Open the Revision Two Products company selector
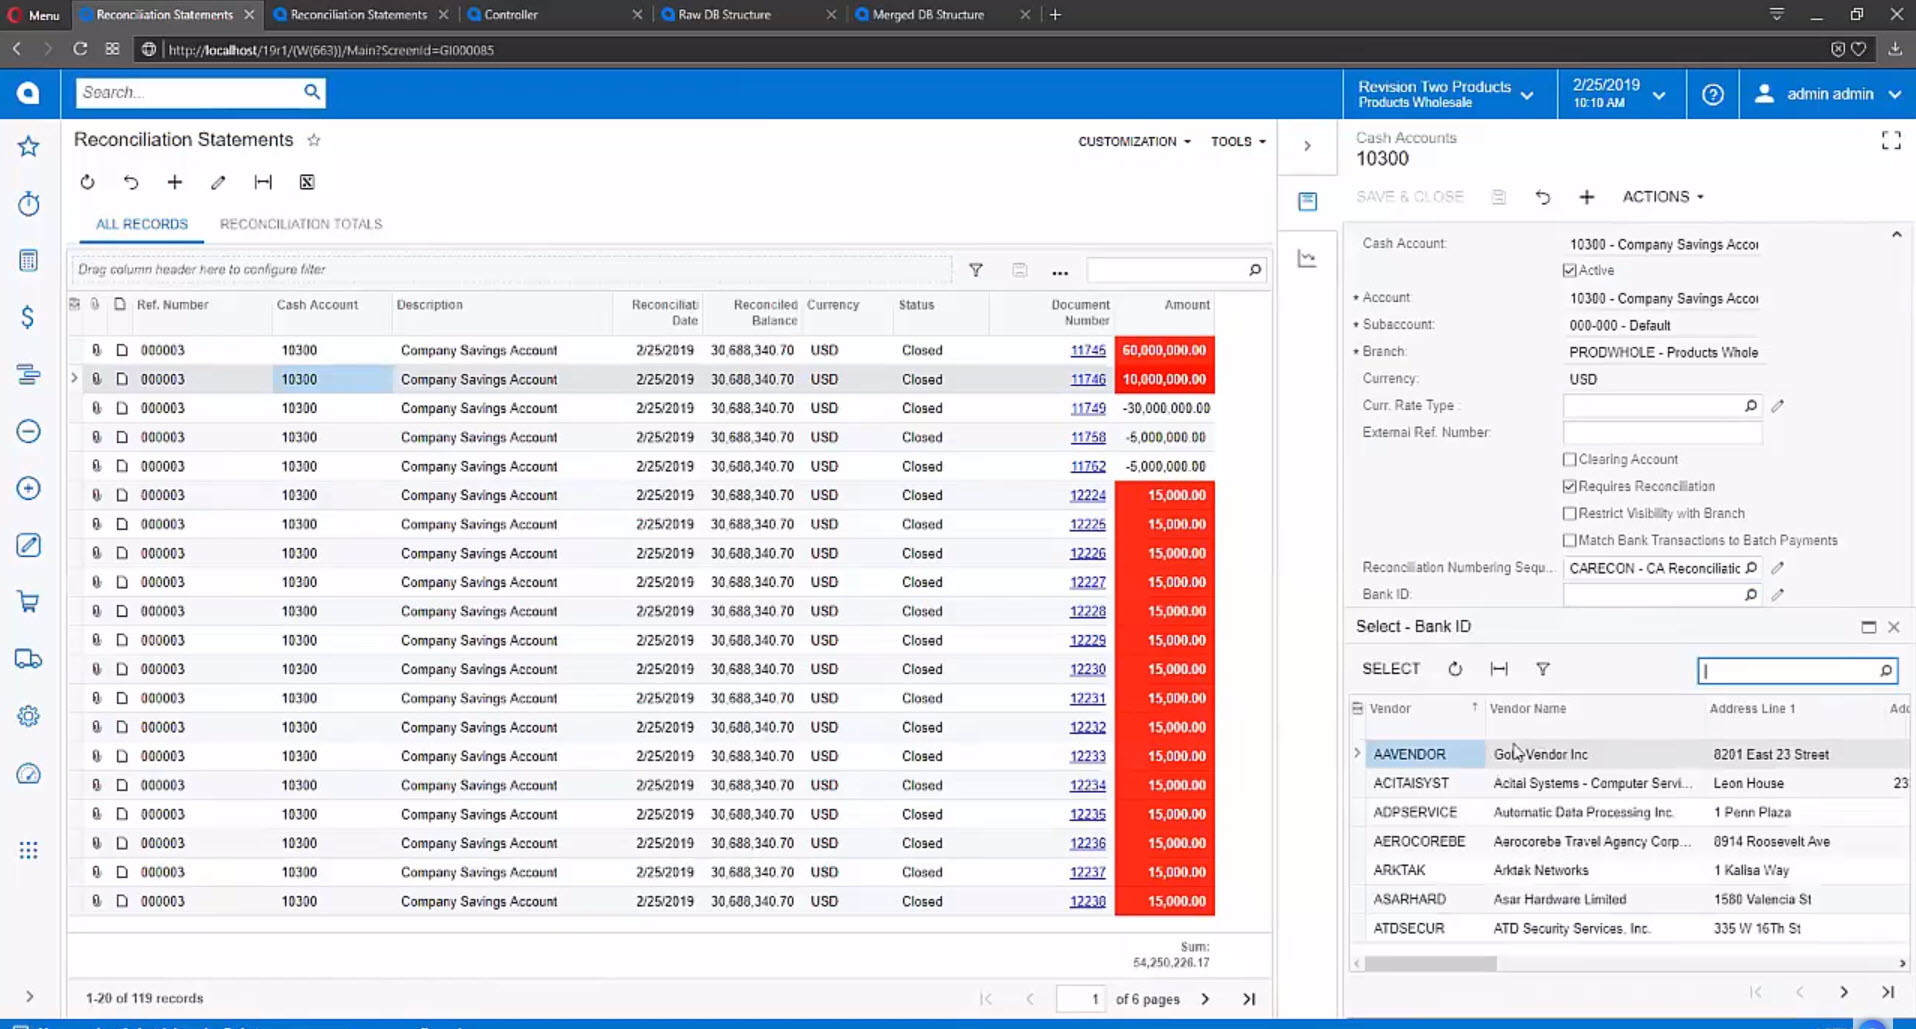This screenshot has width=1916, height=1029. click(x=1445, y=94)
